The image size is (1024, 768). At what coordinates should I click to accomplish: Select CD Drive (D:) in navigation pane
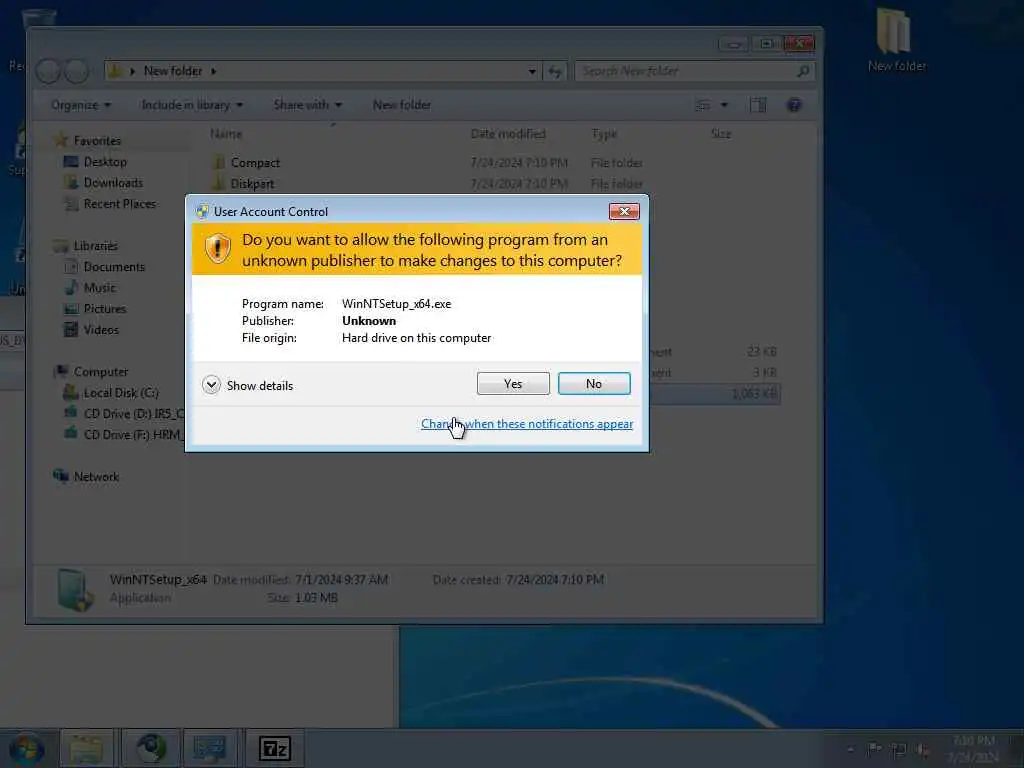[x=124, y=413]
